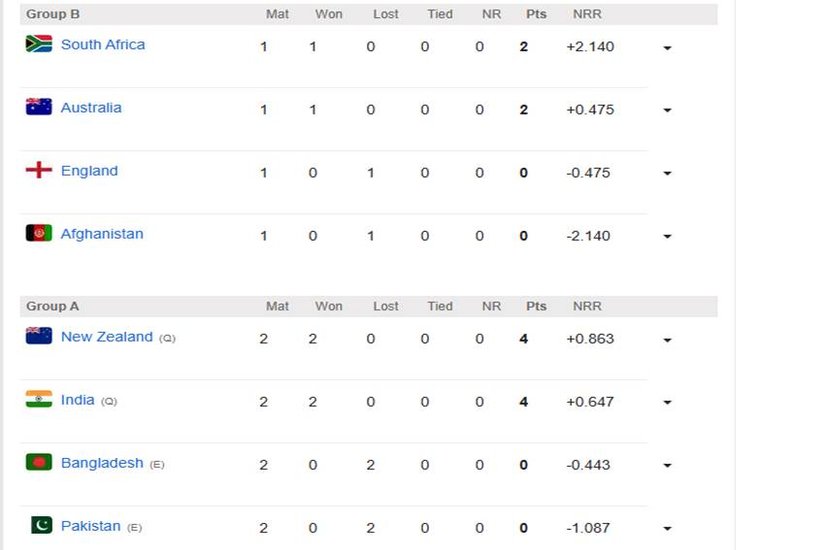Click the South Africa flag icon
The width and height of the screenshot is (825, 550).
(39, 44)
